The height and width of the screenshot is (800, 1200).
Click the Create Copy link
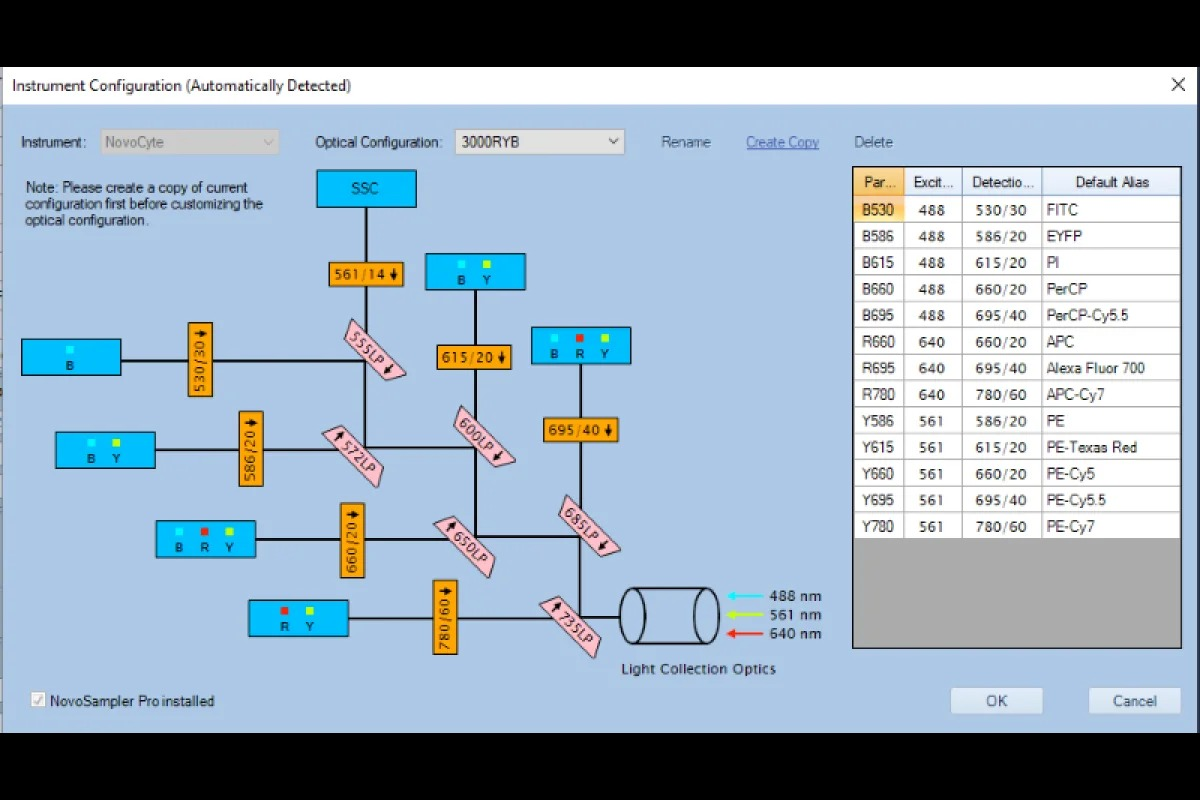tap(782, 142)
